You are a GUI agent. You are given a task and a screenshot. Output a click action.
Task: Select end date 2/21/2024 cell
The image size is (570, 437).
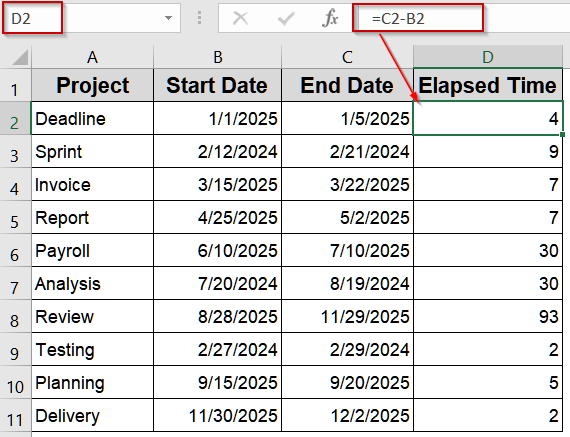[347, 151]
